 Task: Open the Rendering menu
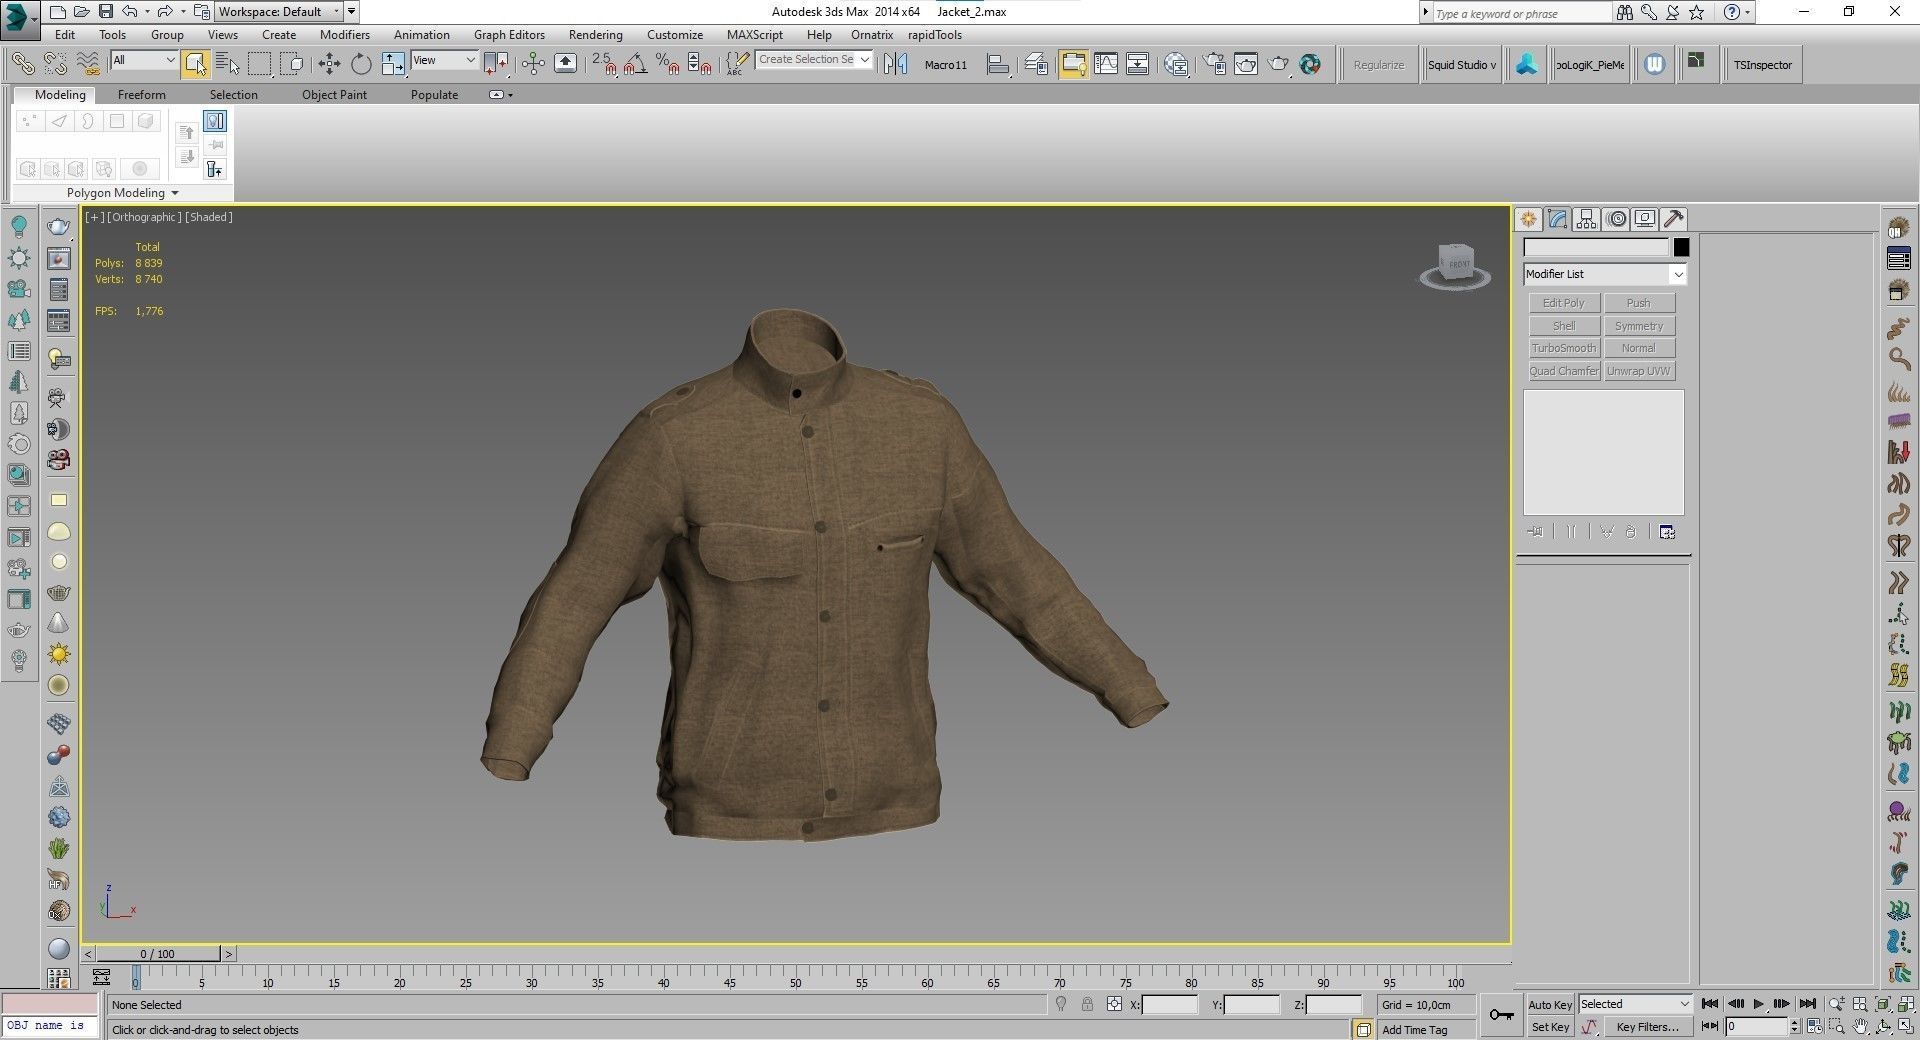point(595,35)
